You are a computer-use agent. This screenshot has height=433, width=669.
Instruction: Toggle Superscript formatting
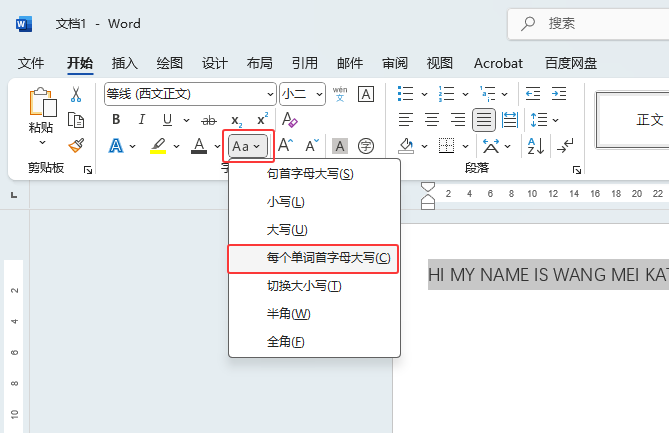click(262, 119)
